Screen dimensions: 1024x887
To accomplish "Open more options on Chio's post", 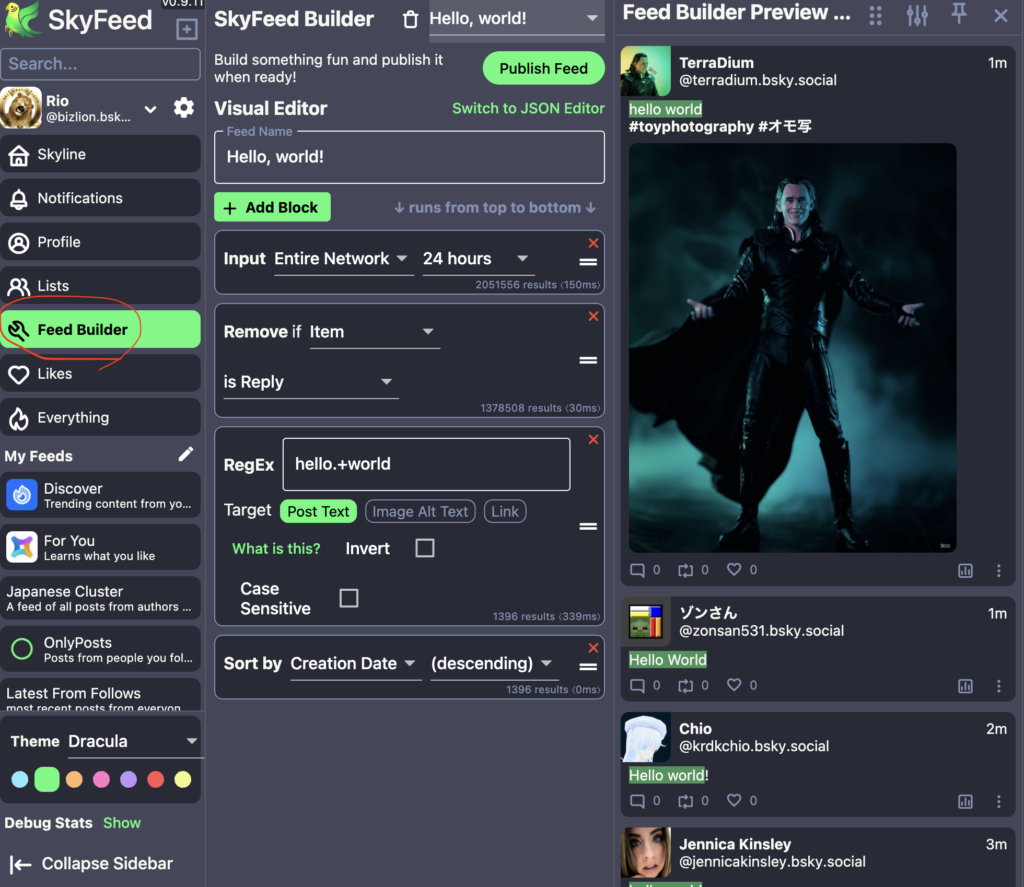I will tap(999, 801).
